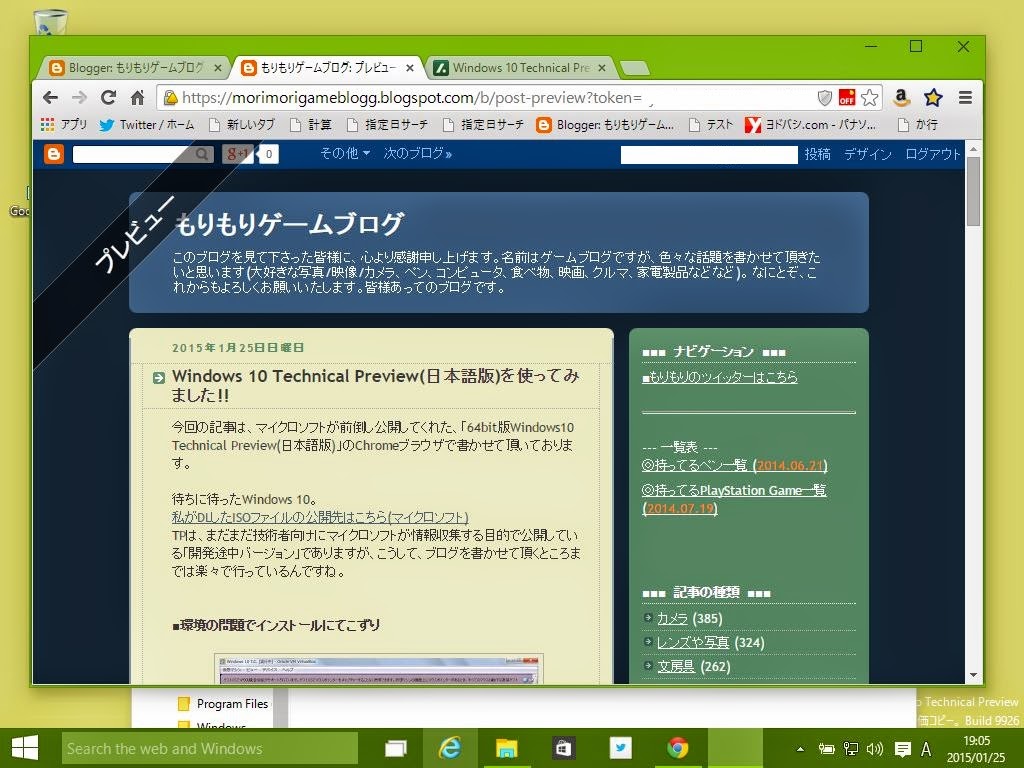Click the shield icon in address bar

tap(825, 98)
